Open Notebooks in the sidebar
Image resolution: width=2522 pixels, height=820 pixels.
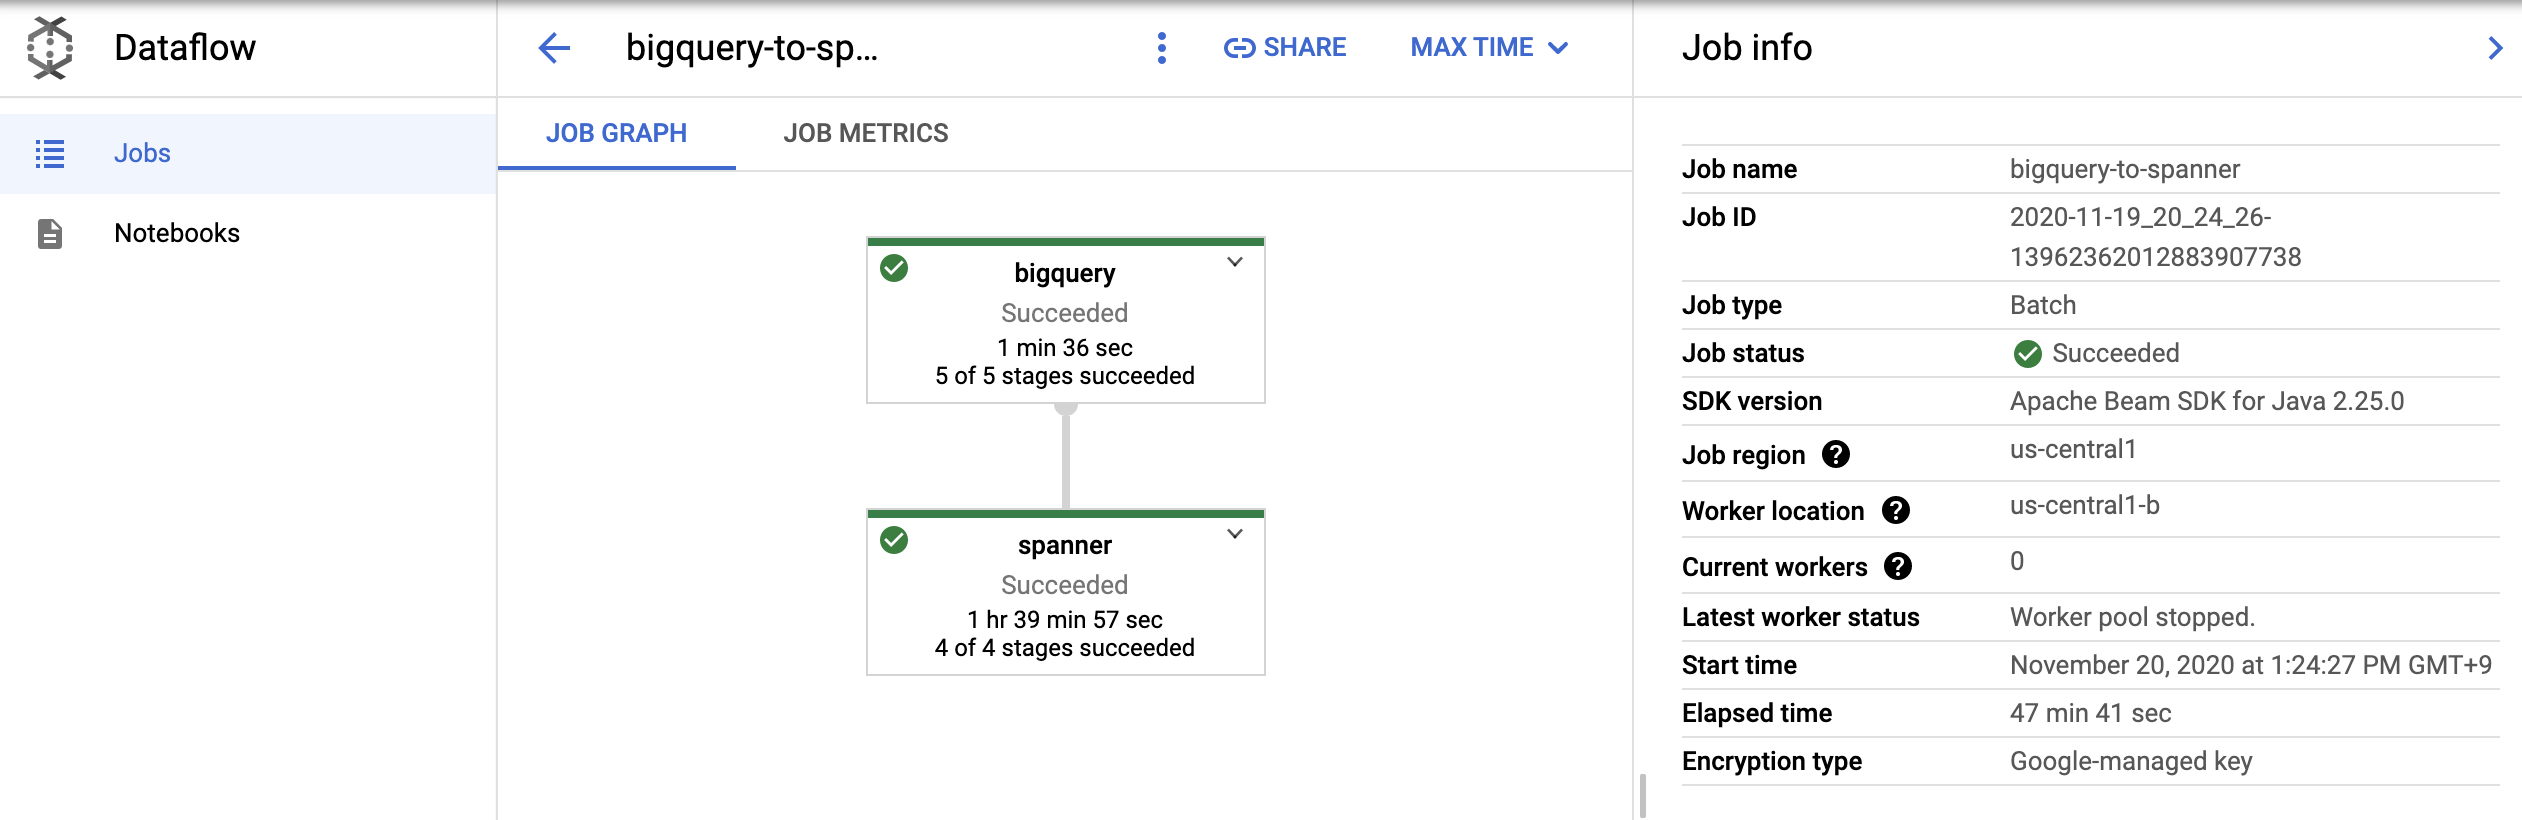tap(248, 233)
